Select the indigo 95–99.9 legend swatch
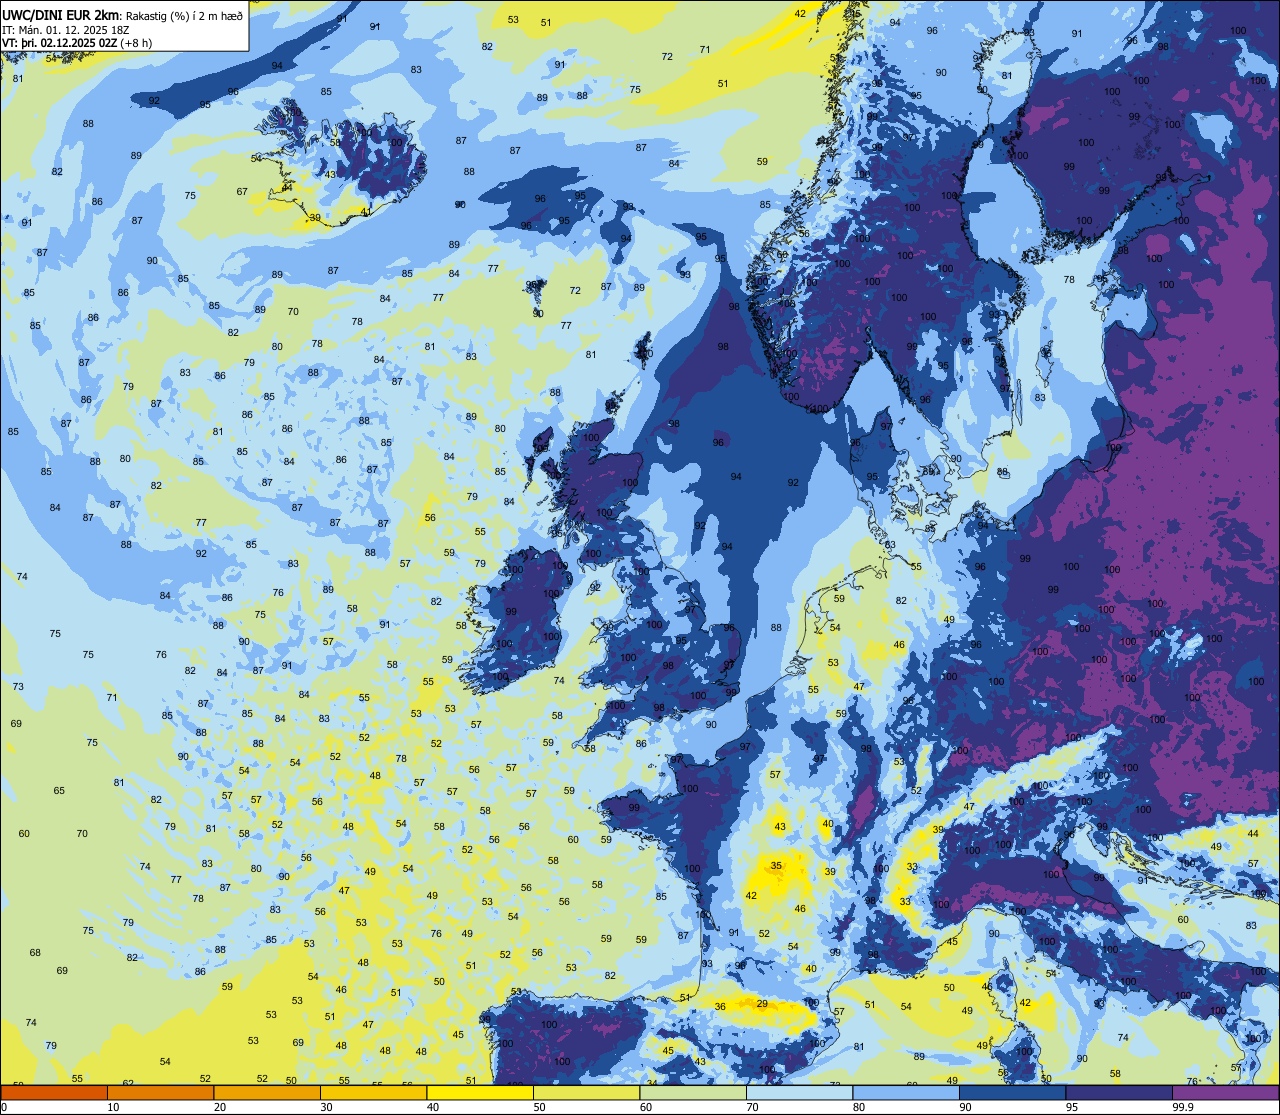 1119,1092
